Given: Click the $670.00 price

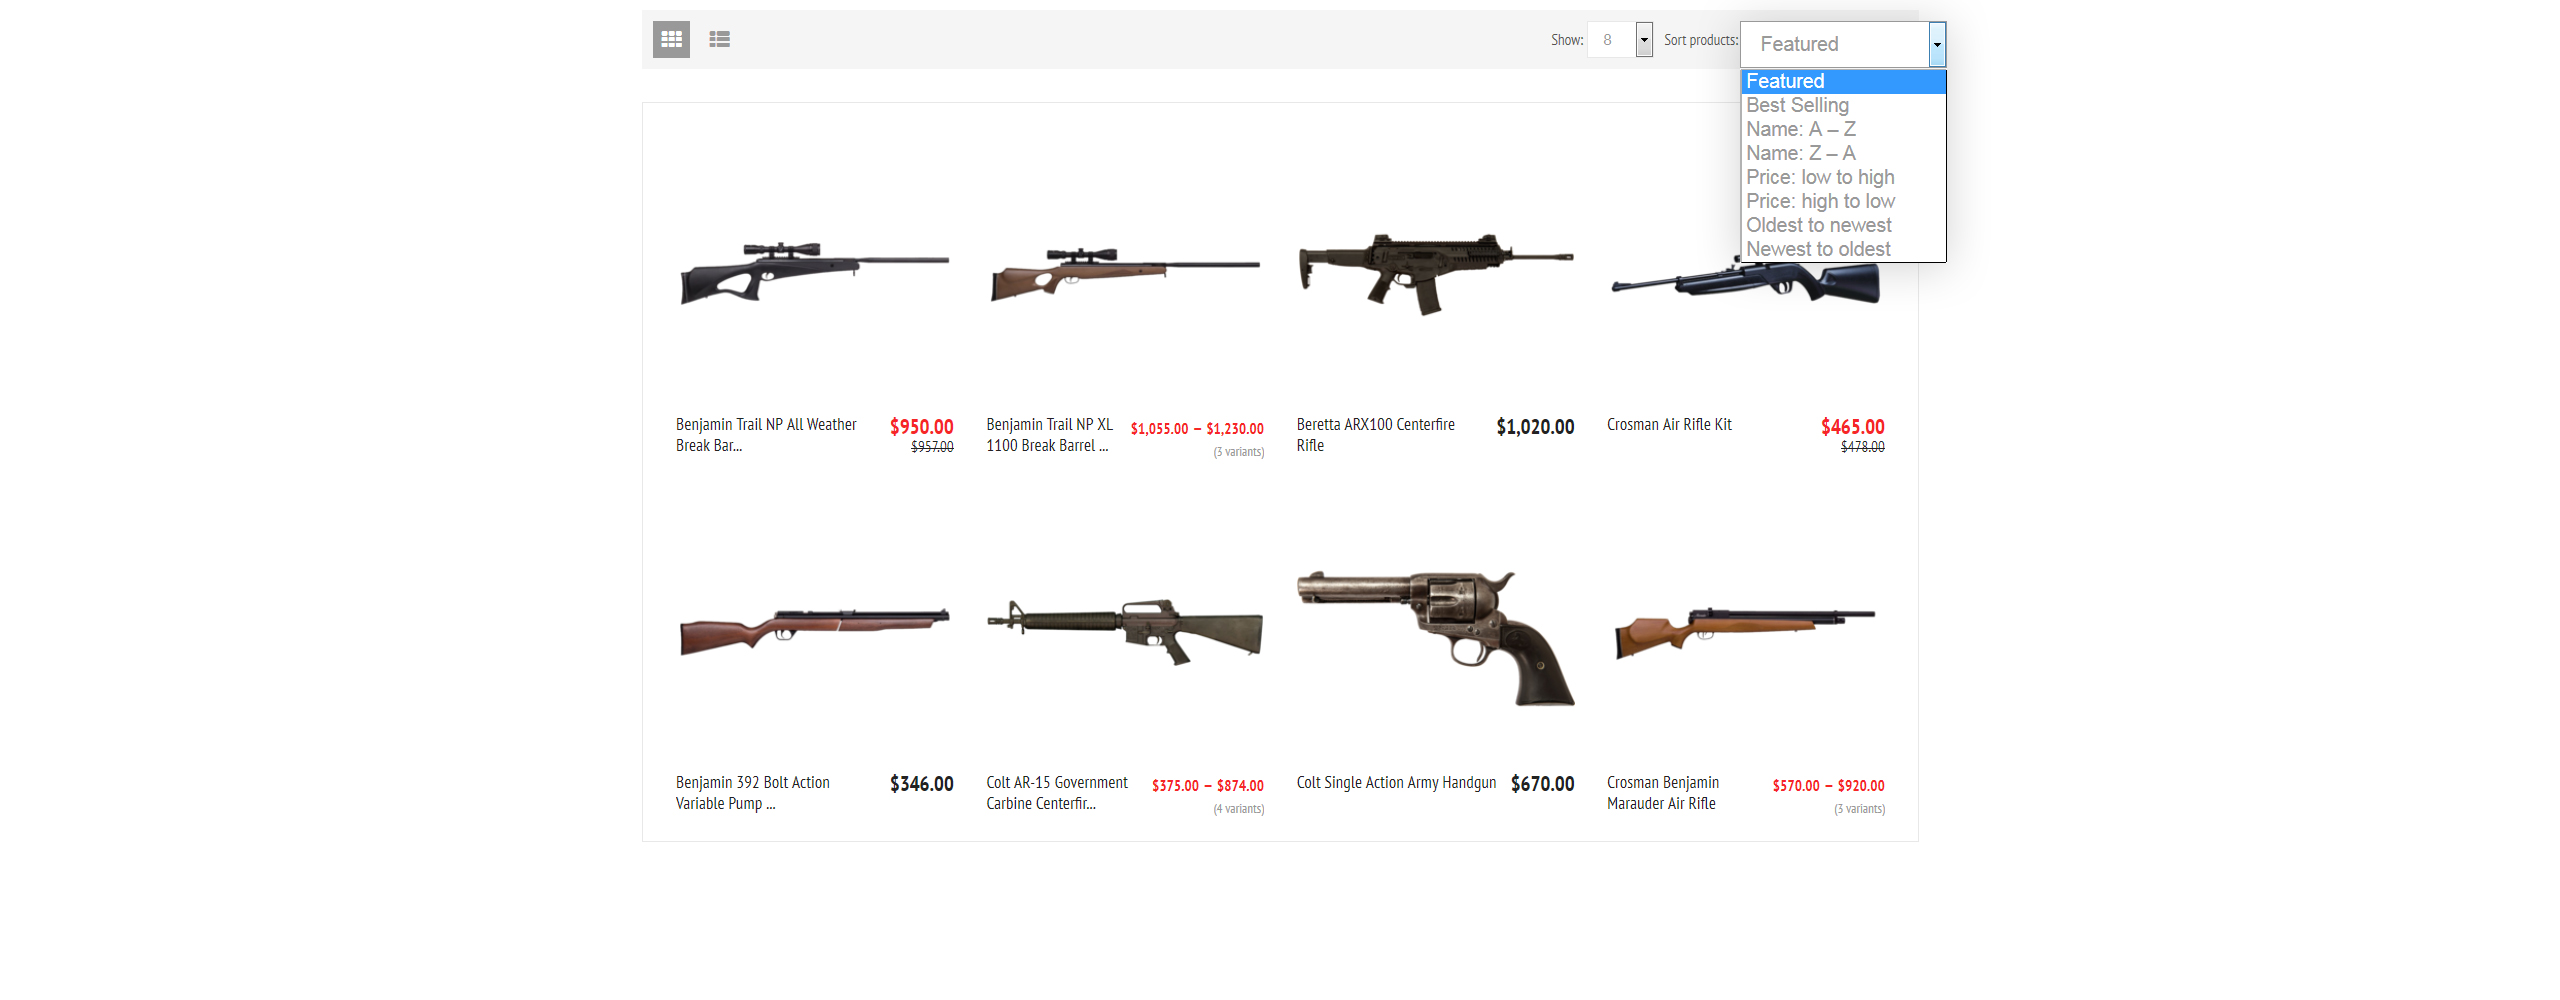Looking at the screenshot, I should coord(1543,784).
